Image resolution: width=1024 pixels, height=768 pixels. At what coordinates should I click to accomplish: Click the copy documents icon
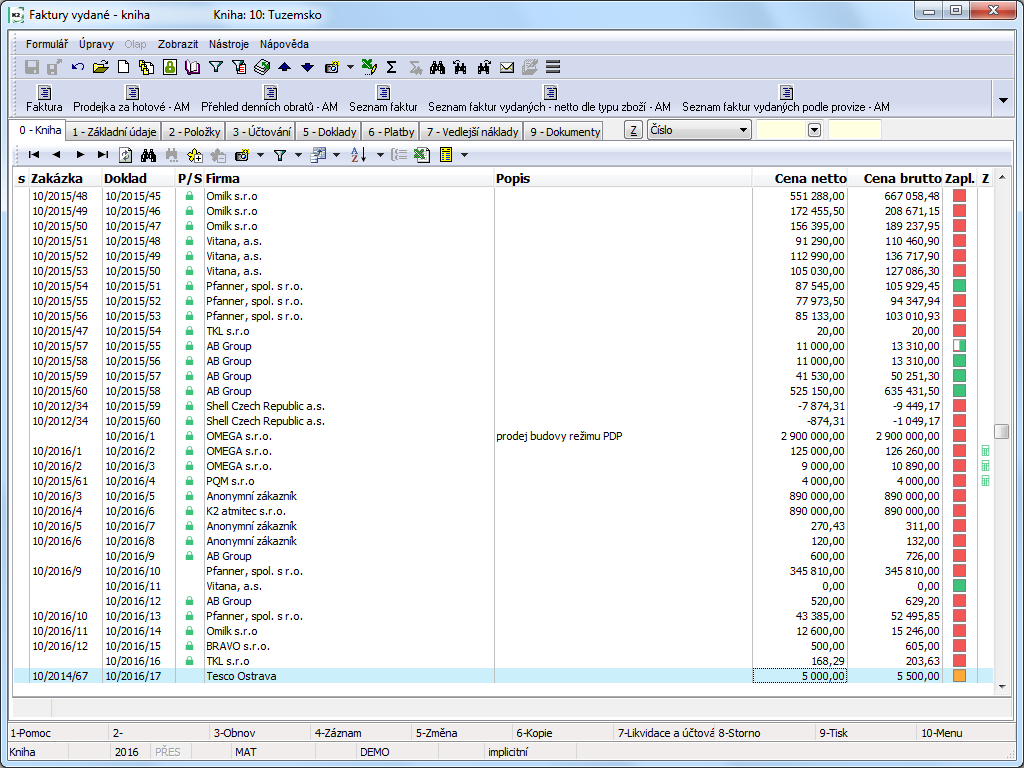point(146,67)
